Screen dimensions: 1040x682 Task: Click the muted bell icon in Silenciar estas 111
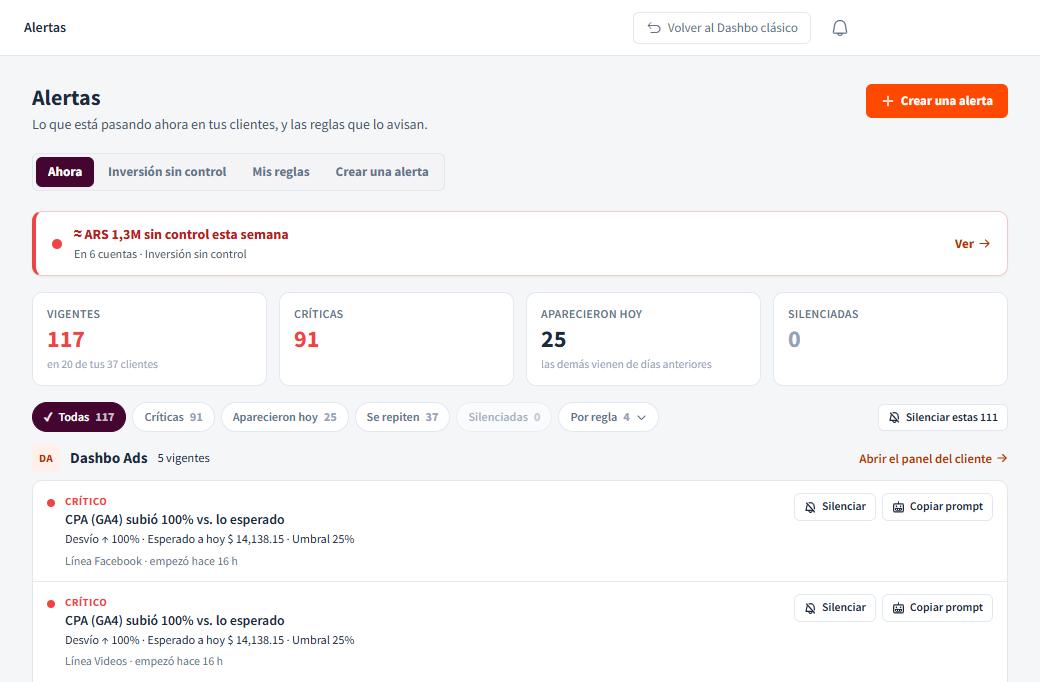click(894, 417)
